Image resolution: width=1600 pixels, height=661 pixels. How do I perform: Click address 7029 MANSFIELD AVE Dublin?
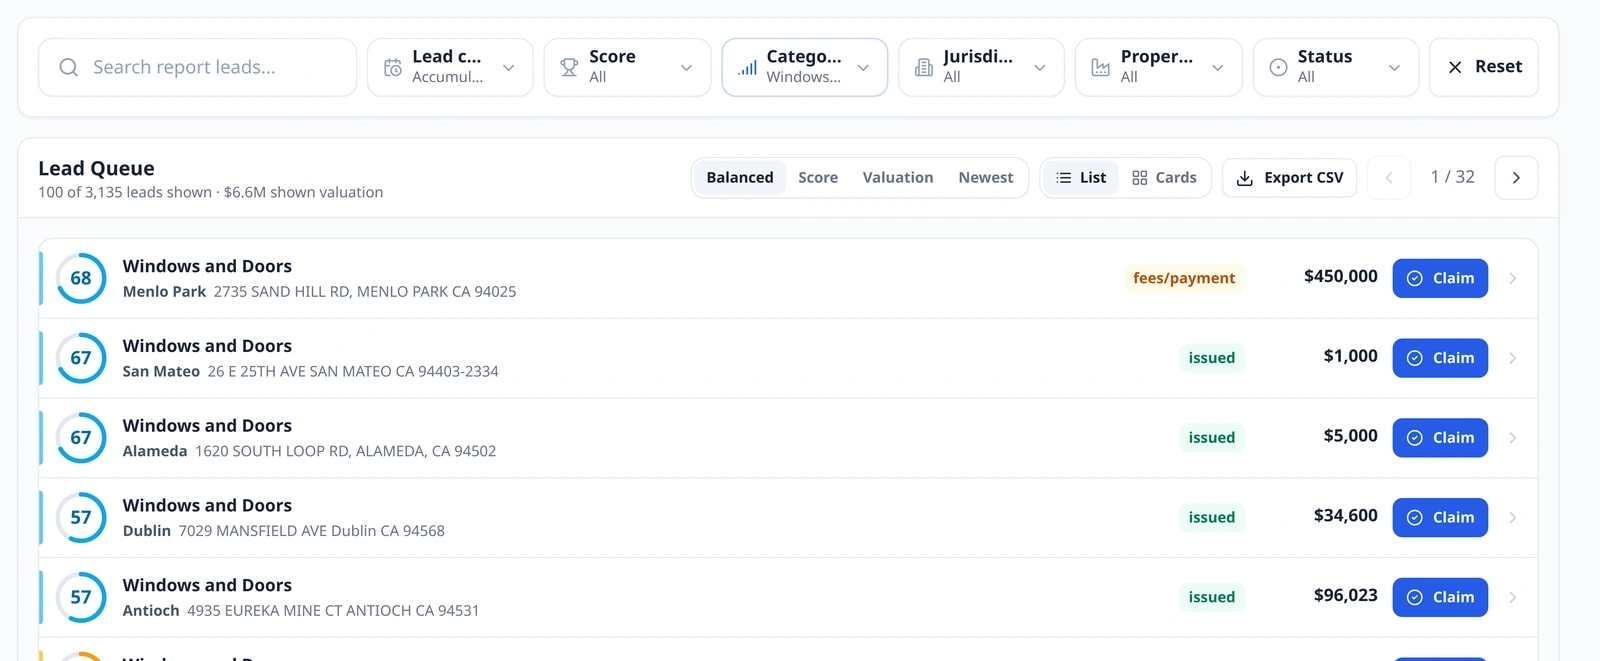coord(312,531)
